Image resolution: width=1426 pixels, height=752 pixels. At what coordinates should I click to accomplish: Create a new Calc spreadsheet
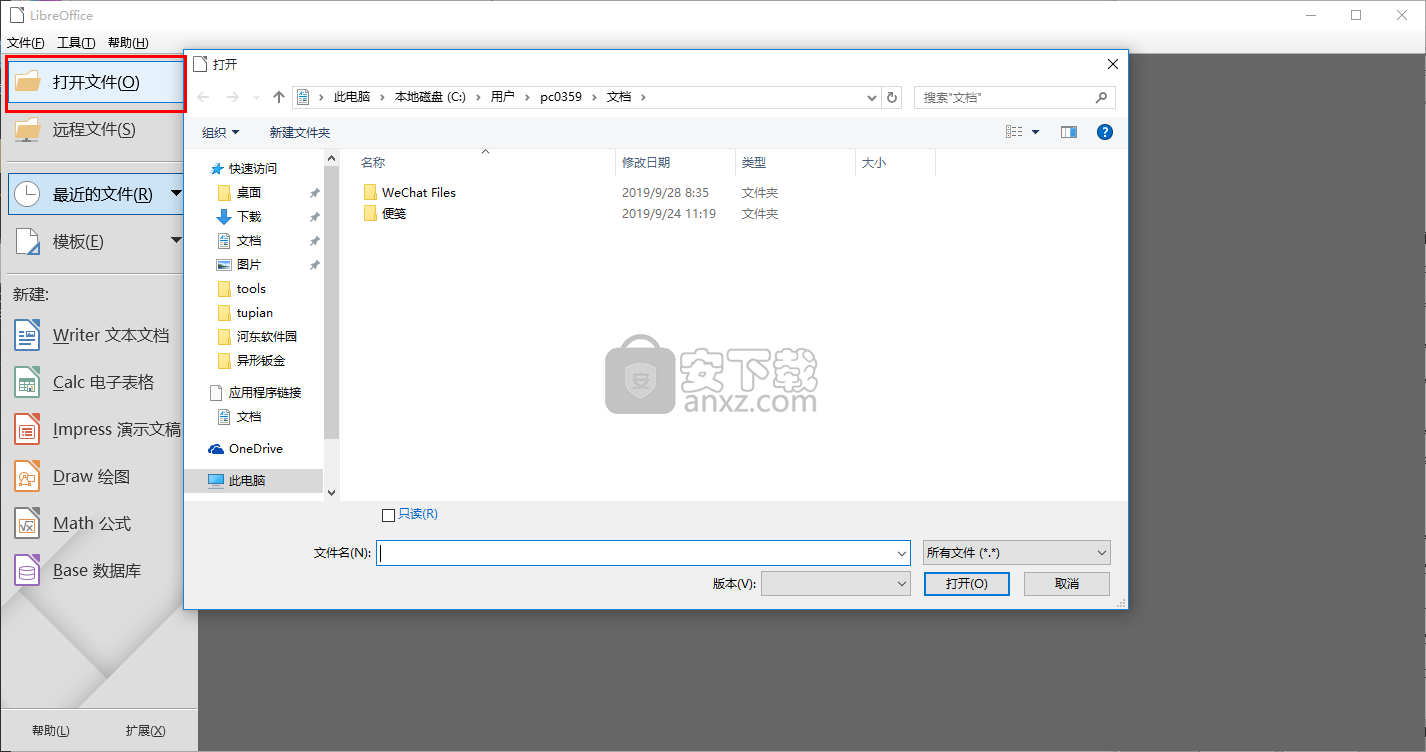(x=84, y=383)
